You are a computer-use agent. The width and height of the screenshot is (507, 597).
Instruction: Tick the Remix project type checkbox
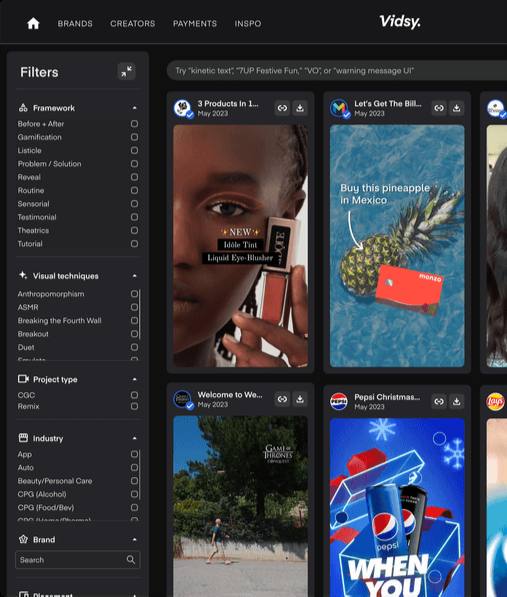point(134,406)
